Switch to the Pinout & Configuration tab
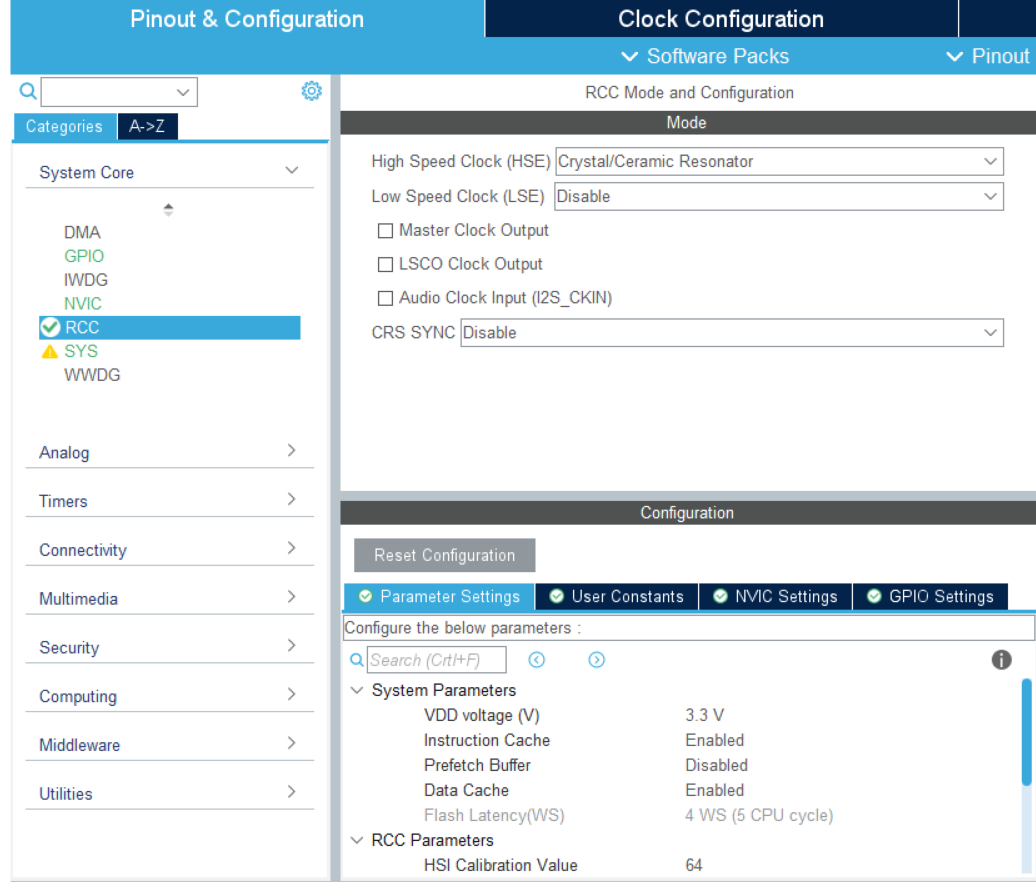1036x882 pixels. point(247,18)
